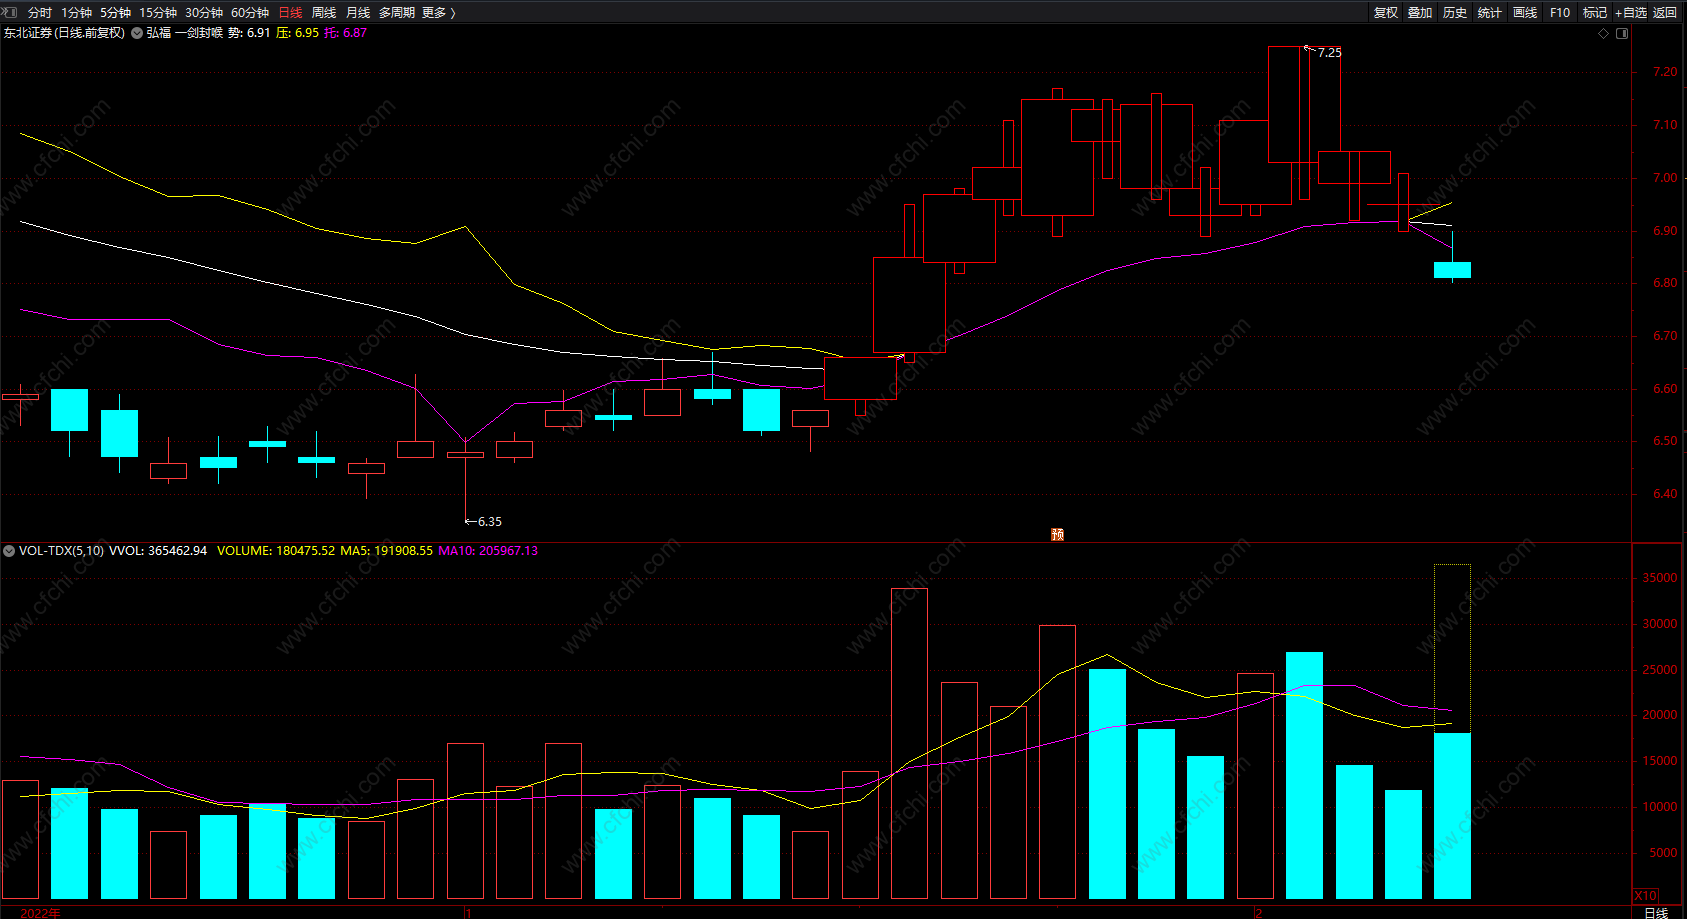Select the dotted yellow projected volume bar
The image size is (1687, 919).
(x=1452, y=649)
